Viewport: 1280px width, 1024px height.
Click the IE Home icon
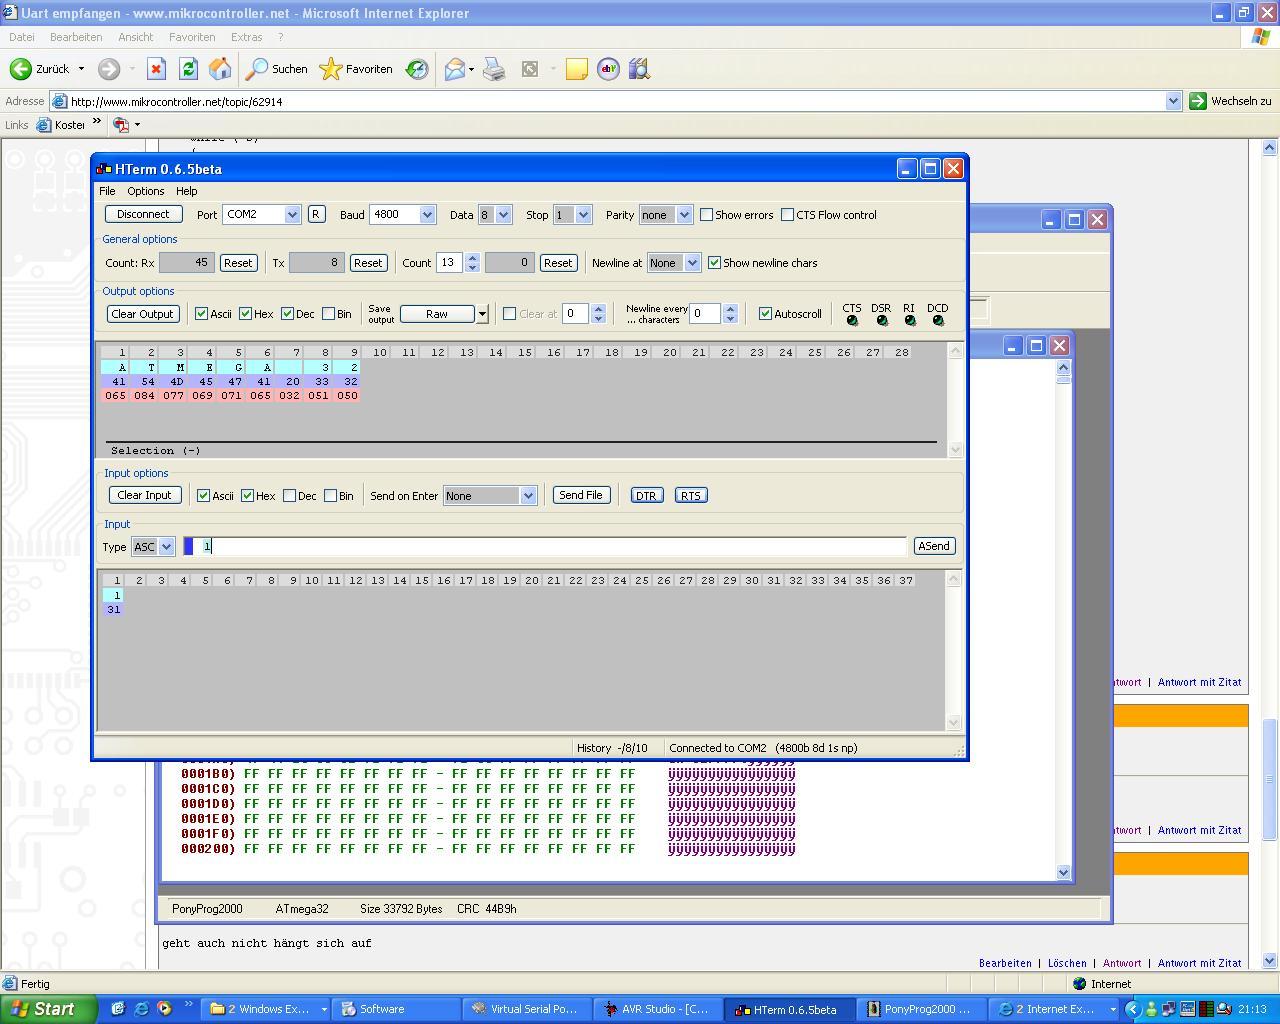[x=220, y=69]
